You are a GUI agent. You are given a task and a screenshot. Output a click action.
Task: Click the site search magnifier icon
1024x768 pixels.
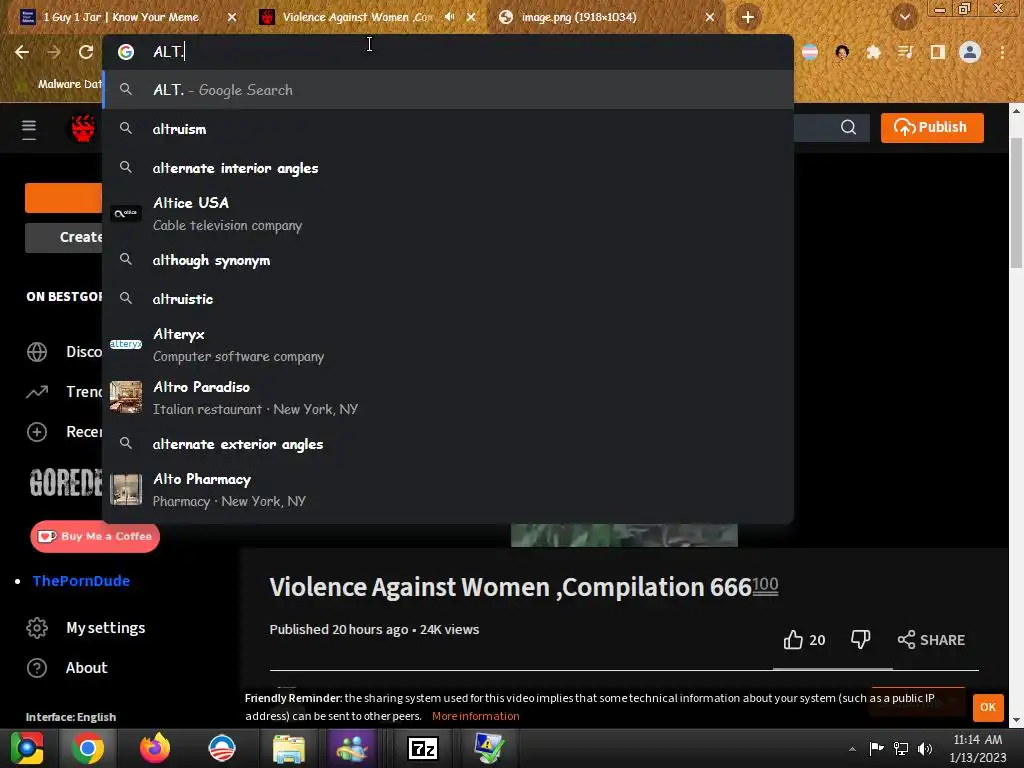coord(848,127)
